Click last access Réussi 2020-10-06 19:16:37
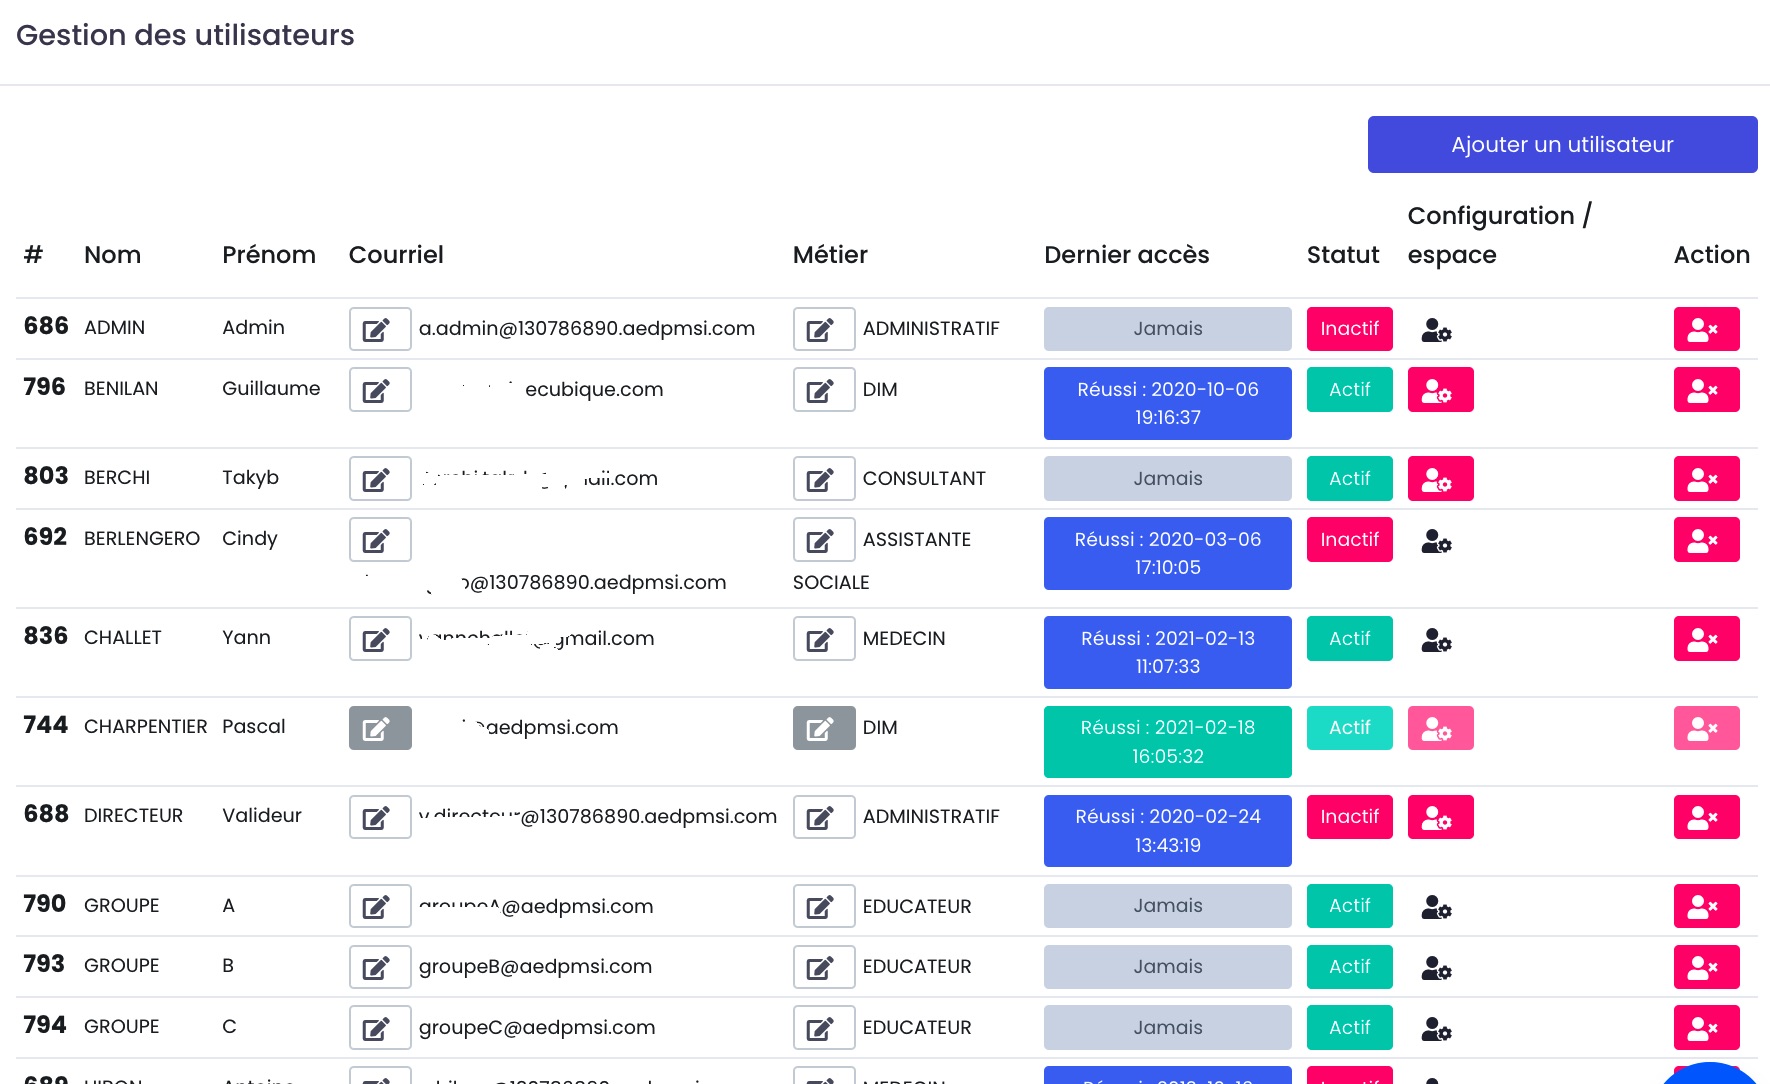Viewport: 1770px width, 1084px height. 1167,404
